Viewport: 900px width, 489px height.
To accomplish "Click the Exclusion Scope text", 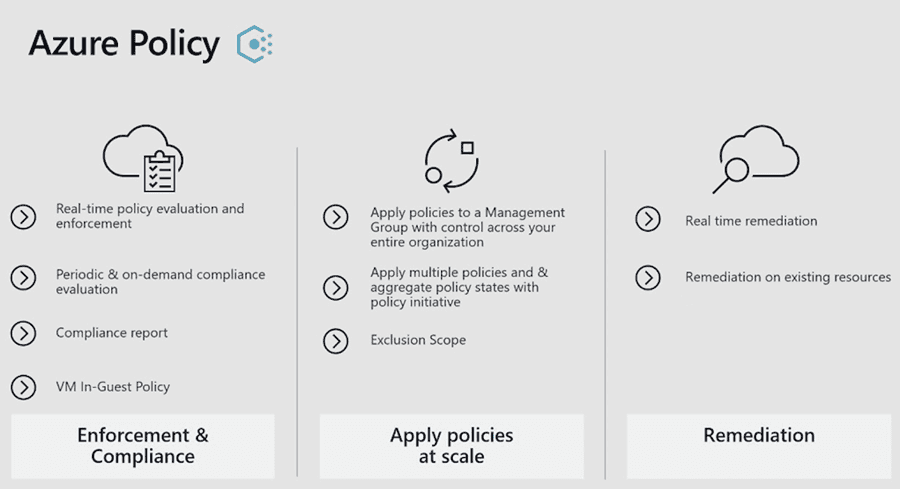I will (418, 340).
